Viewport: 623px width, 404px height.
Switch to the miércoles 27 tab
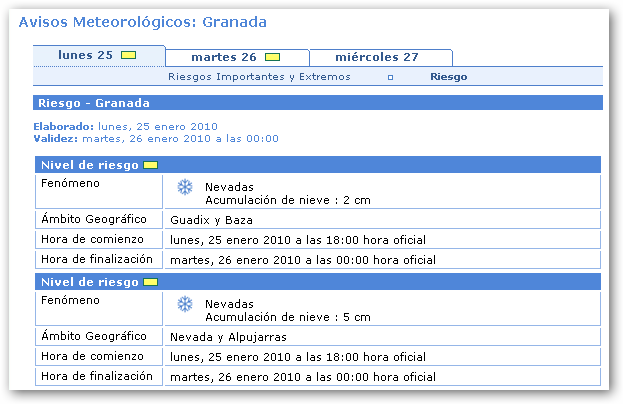tap(377, 57)
